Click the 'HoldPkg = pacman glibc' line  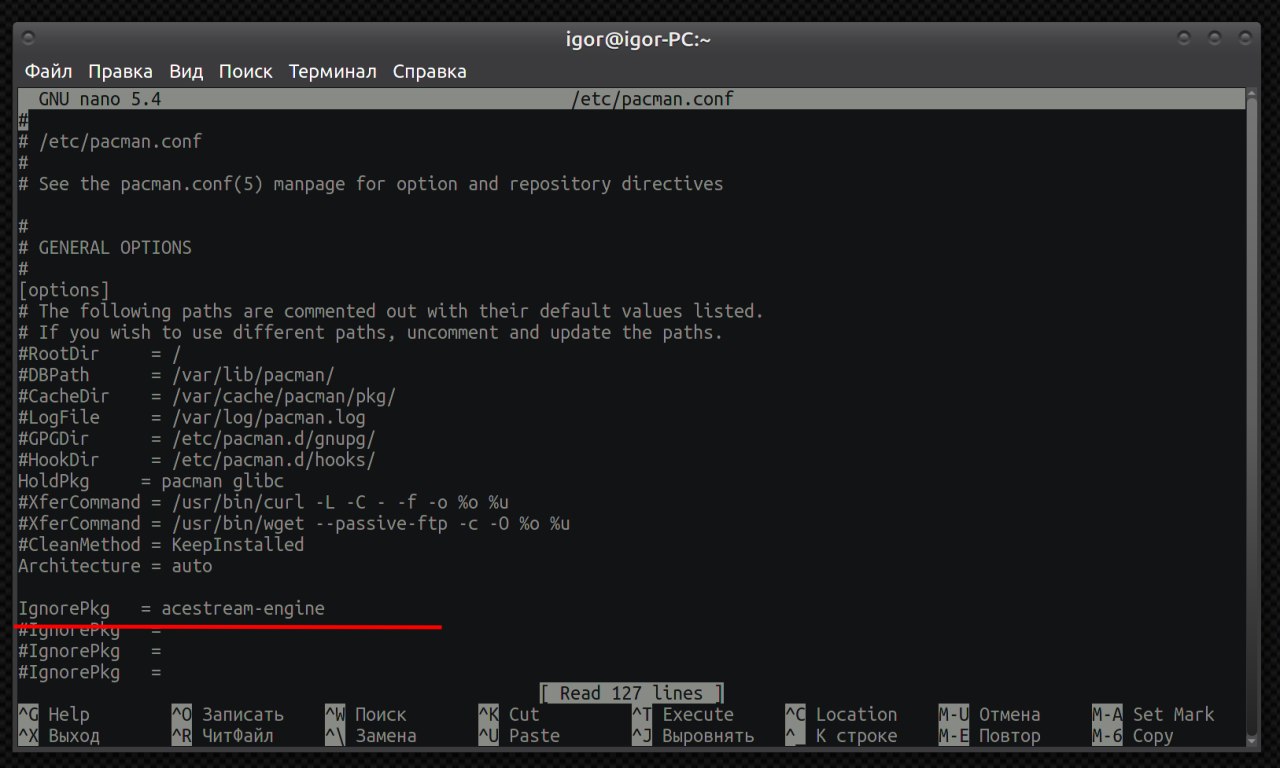point(151,481)
